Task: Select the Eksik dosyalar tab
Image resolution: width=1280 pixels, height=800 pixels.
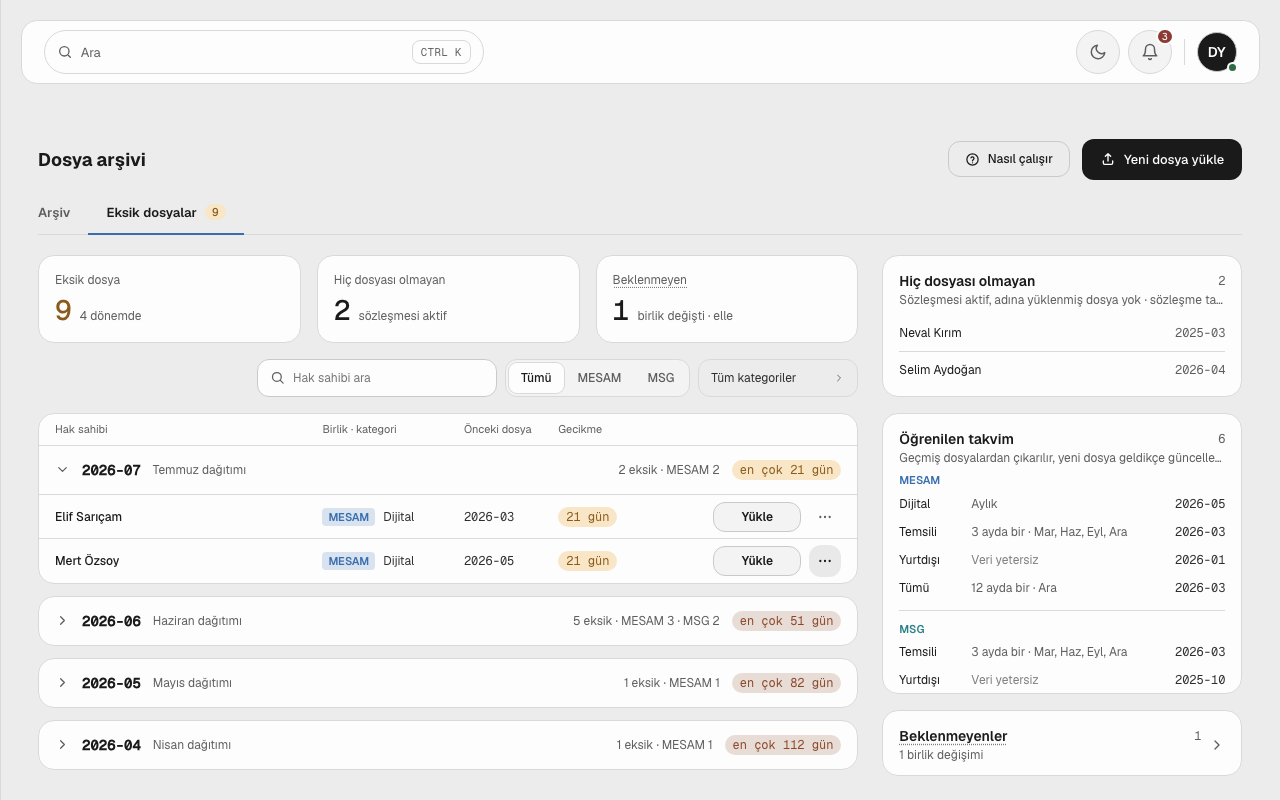Action: 166,212
